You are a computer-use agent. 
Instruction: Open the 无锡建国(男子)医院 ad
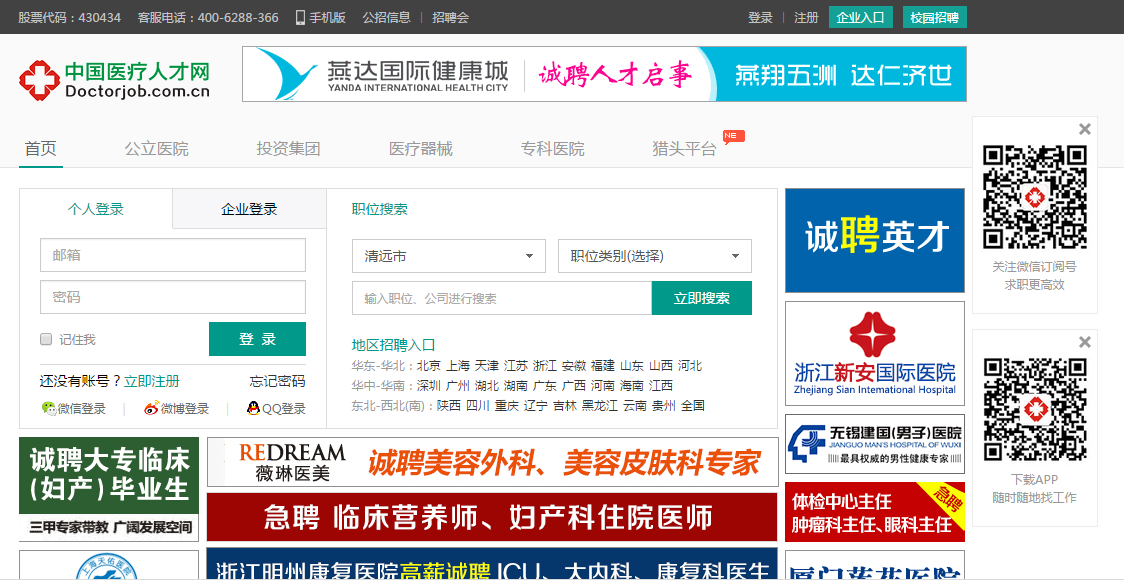pyautogui.click(x=875, y=444)
